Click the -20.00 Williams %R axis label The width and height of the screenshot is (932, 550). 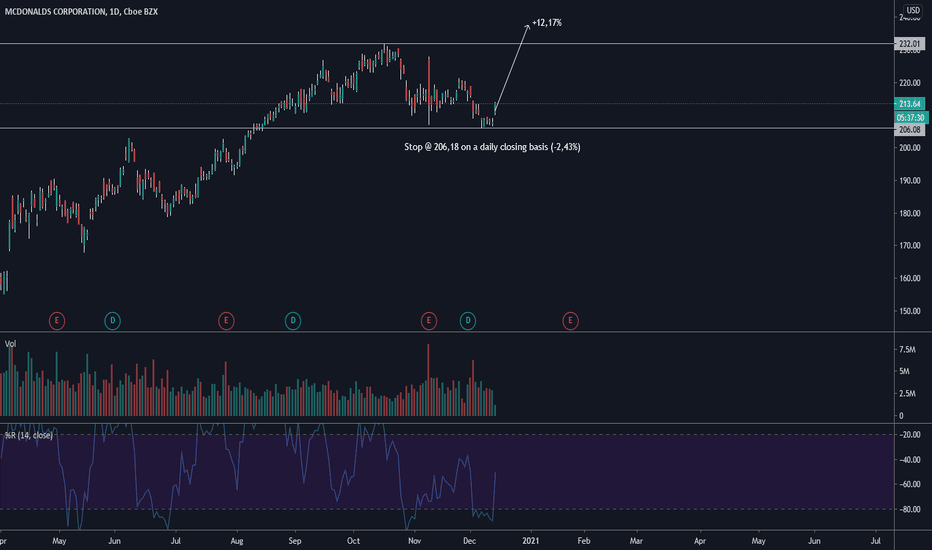910,435
